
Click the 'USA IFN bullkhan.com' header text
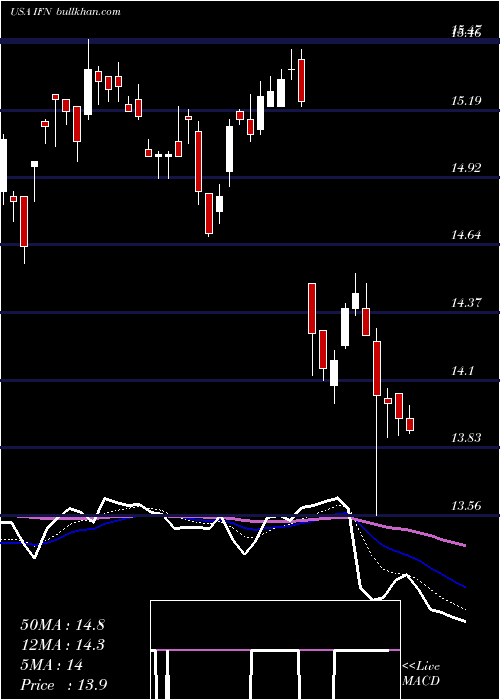(66, 12)
